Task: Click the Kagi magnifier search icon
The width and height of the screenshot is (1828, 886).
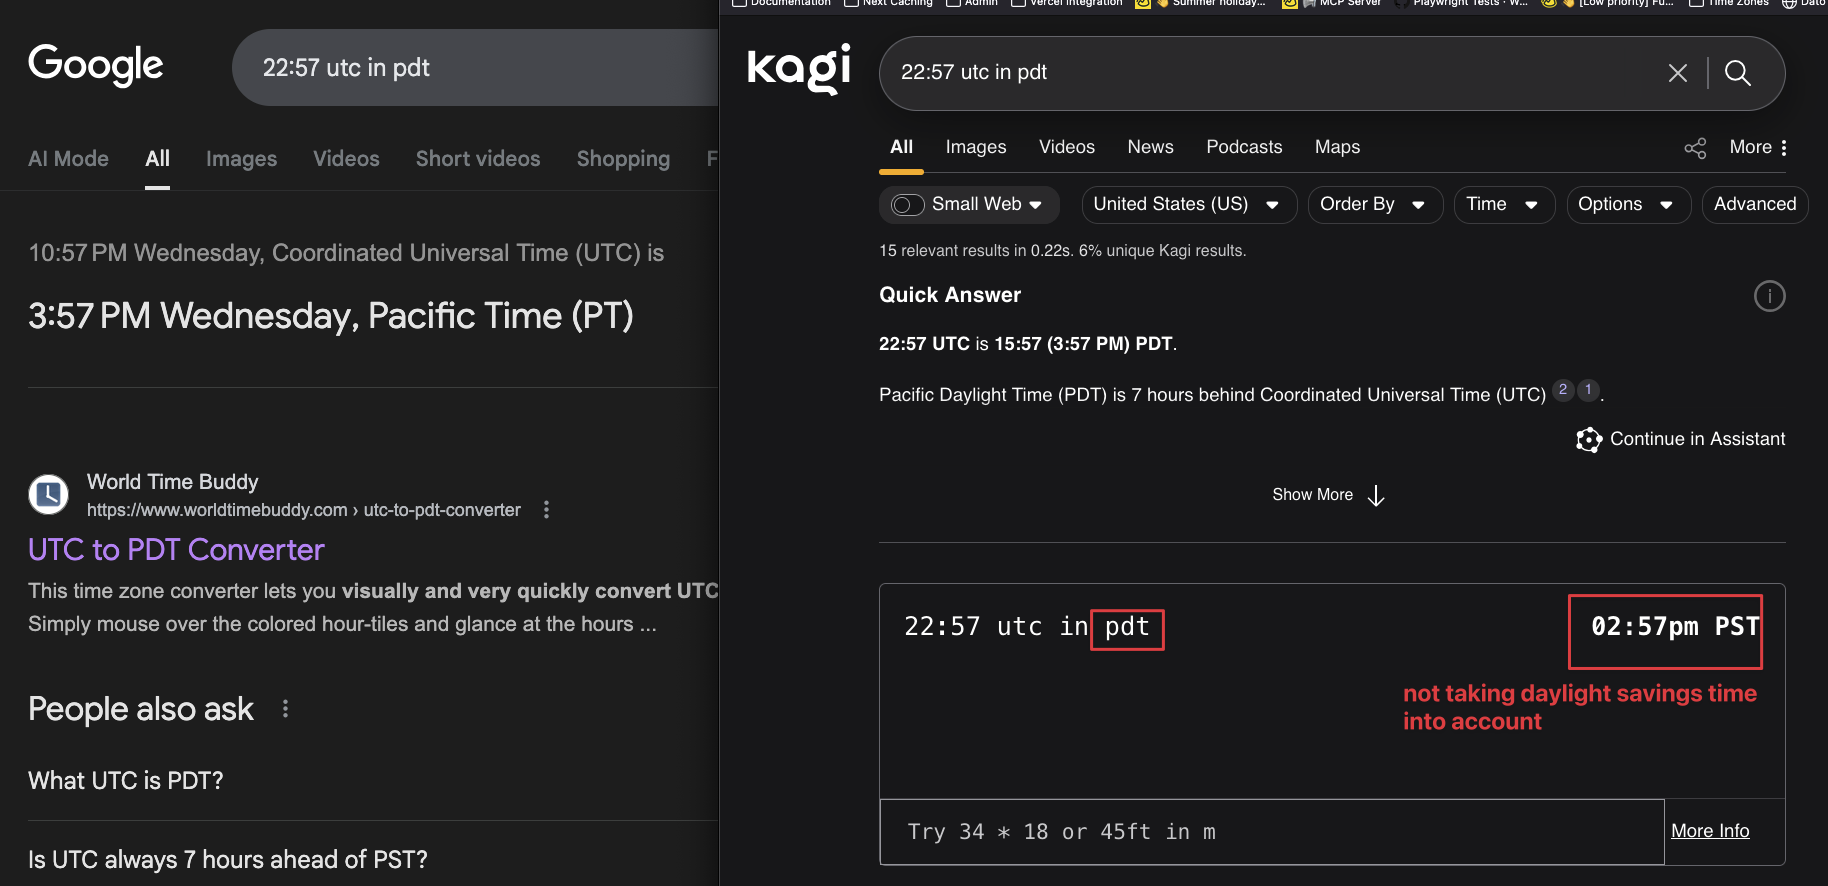Action: point(1738,73)
